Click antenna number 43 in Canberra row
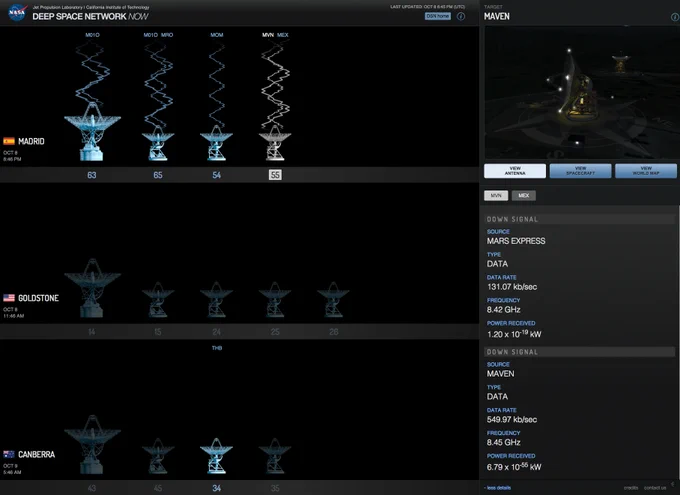The image size is (680, 495). pos(92,488)
